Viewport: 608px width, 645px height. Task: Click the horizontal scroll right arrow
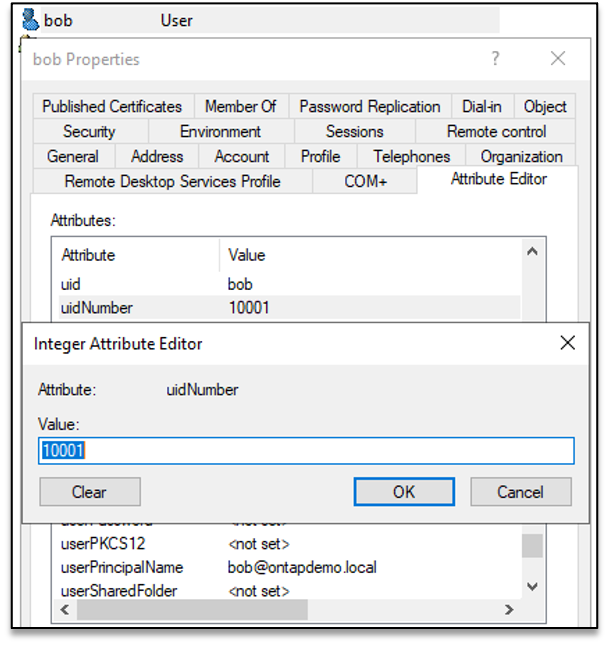coord(509,609)
